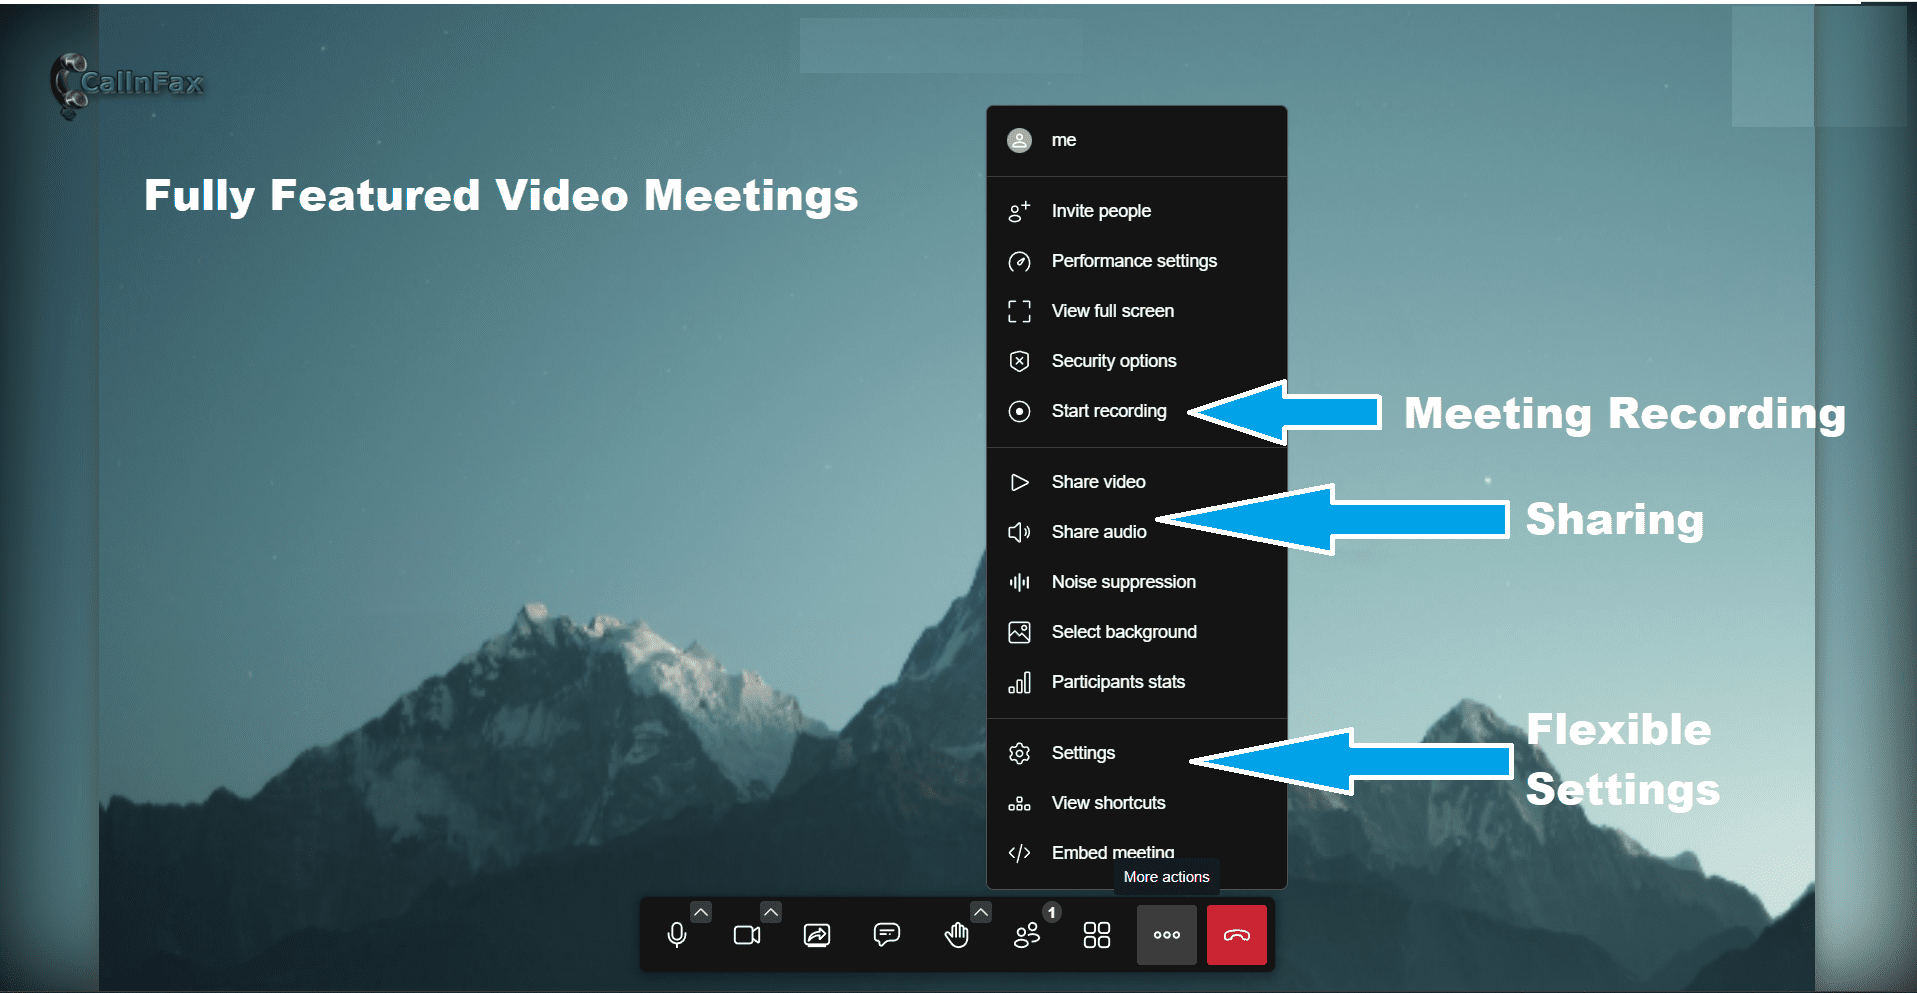Screen dimensions: 1917x993
Task: Raise your hand in the meeting
Action: (957, 935)
